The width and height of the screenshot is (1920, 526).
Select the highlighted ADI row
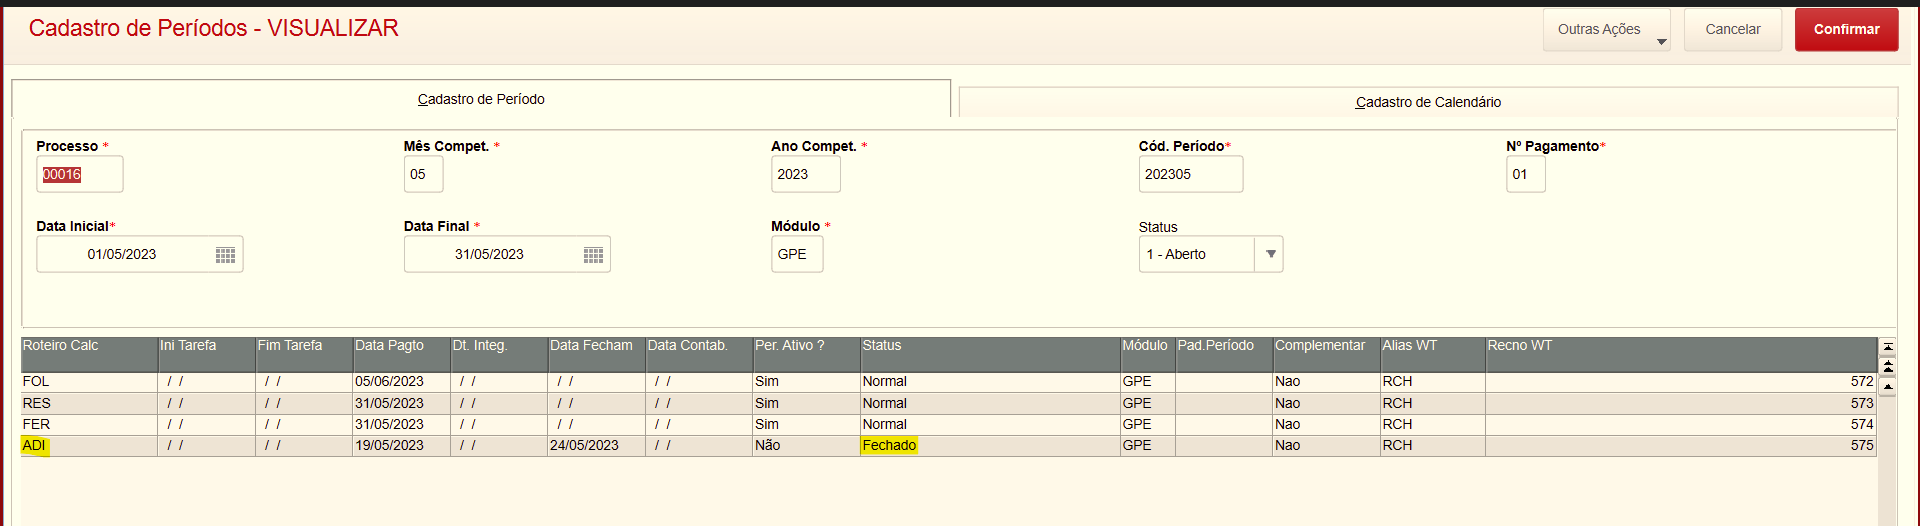89,445
